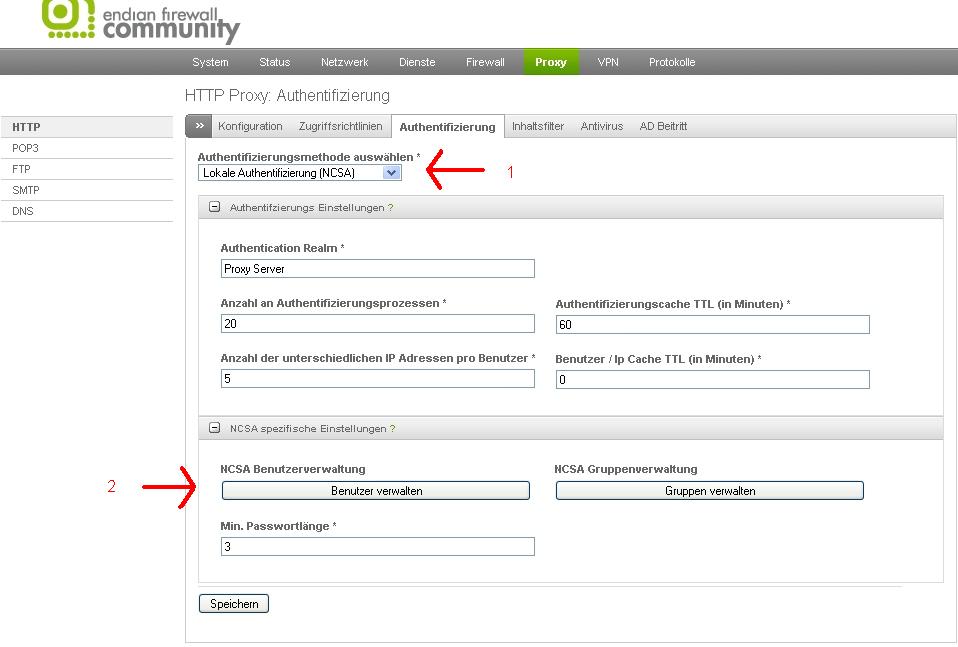The image size is (958, 647).
Task: Collapse the NCSA spezifische Einstellungen section
Action: click(x=214, y=428)
